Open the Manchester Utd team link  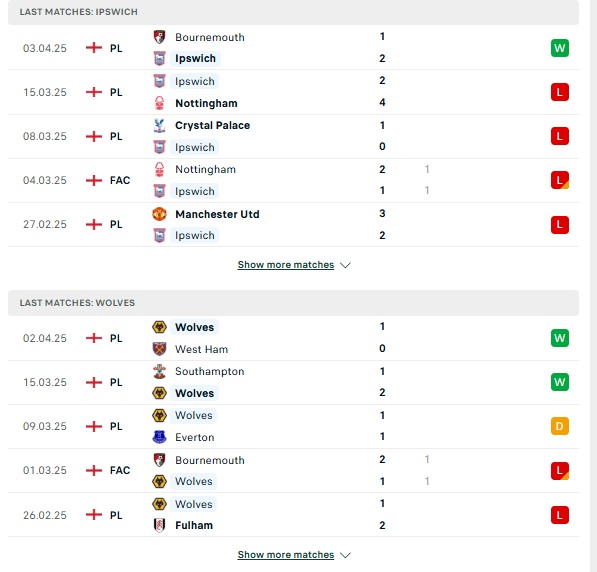217,214
